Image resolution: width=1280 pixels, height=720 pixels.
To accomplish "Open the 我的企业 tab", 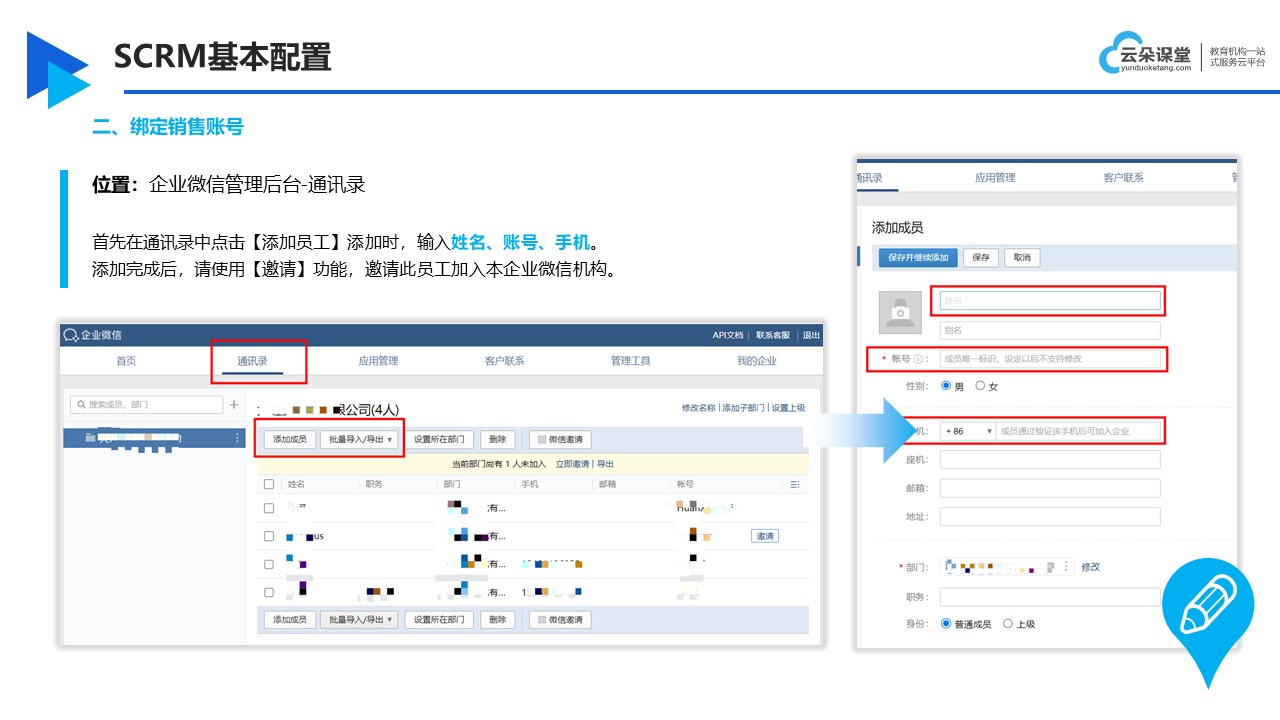I will (757, 361).
